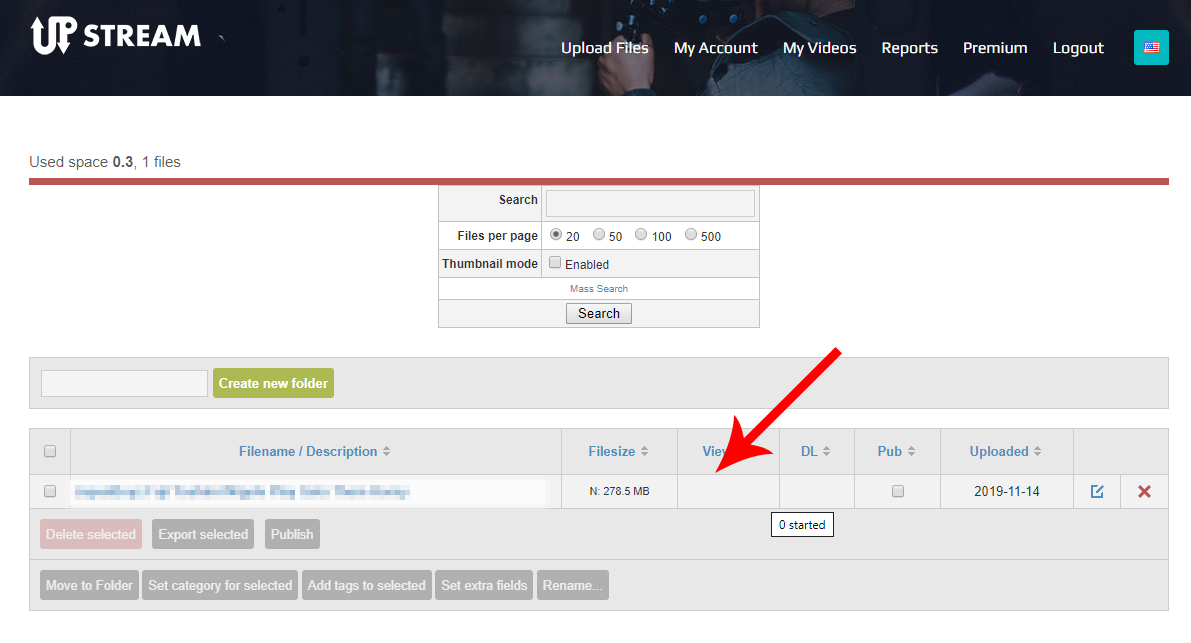This screenshot has width=1191, height=643.
Task: Click the UpStream logo
Action: 115,36
